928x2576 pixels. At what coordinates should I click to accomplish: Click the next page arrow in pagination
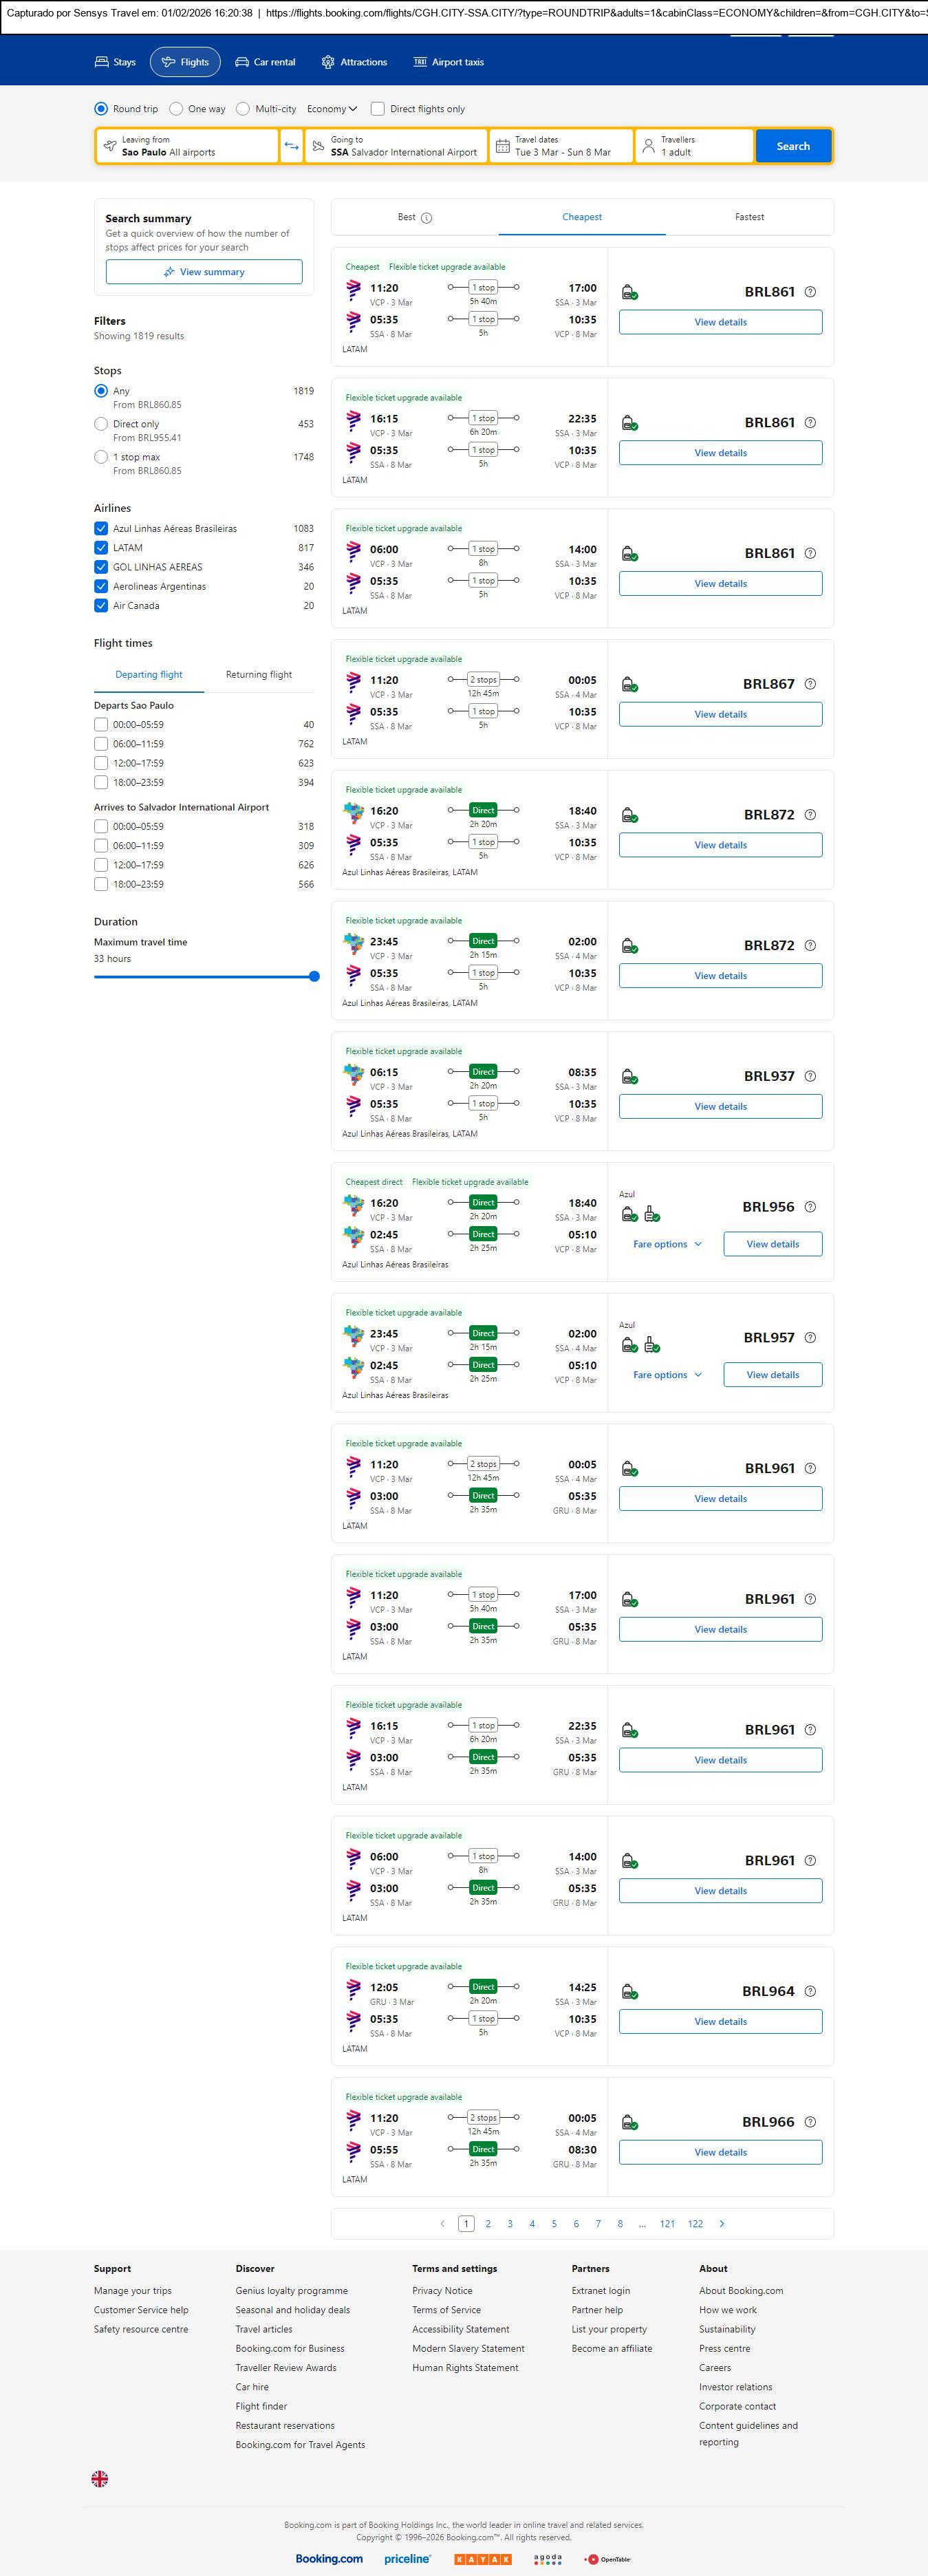point(722,2223)
